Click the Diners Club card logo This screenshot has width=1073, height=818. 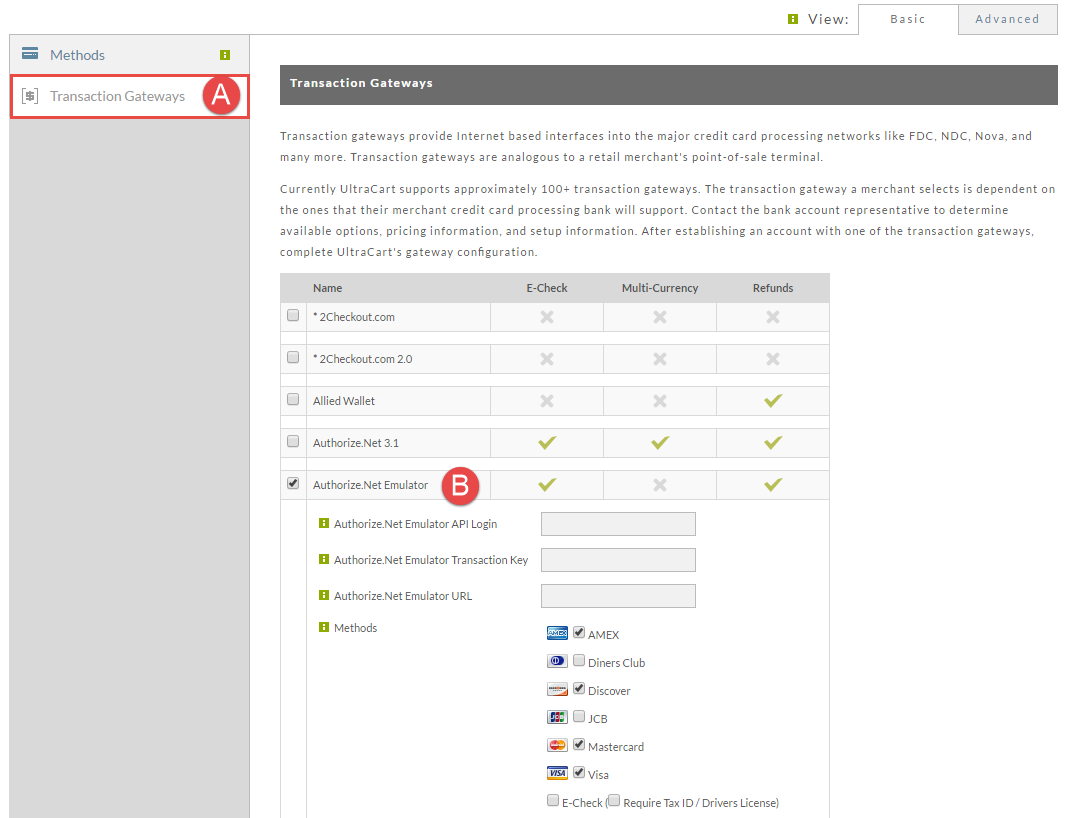point(557,661)
